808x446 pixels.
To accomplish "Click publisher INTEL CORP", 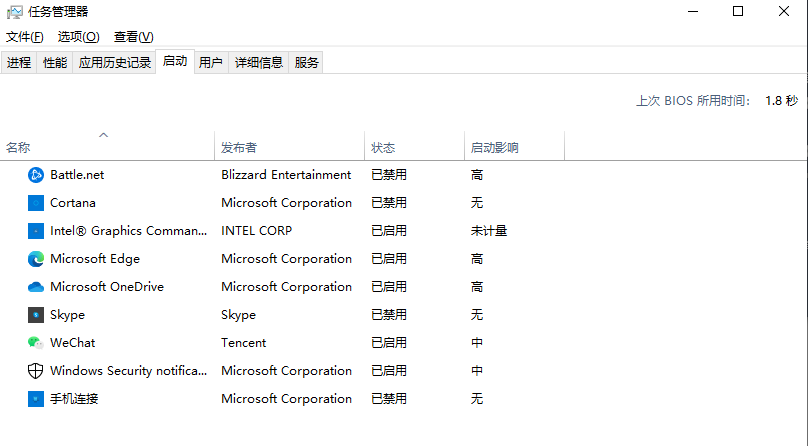I will click(257, 231).
